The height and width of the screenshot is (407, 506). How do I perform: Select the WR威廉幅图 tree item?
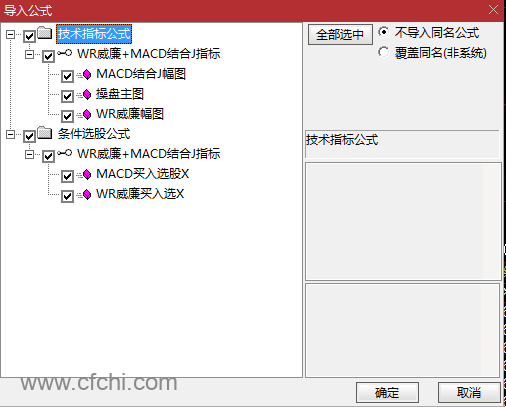coord(130,114)
